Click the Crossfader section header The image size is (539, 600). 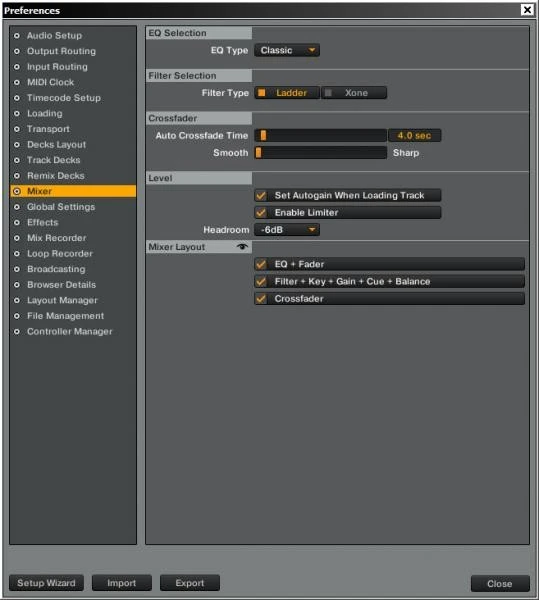[x=199, y=118]
